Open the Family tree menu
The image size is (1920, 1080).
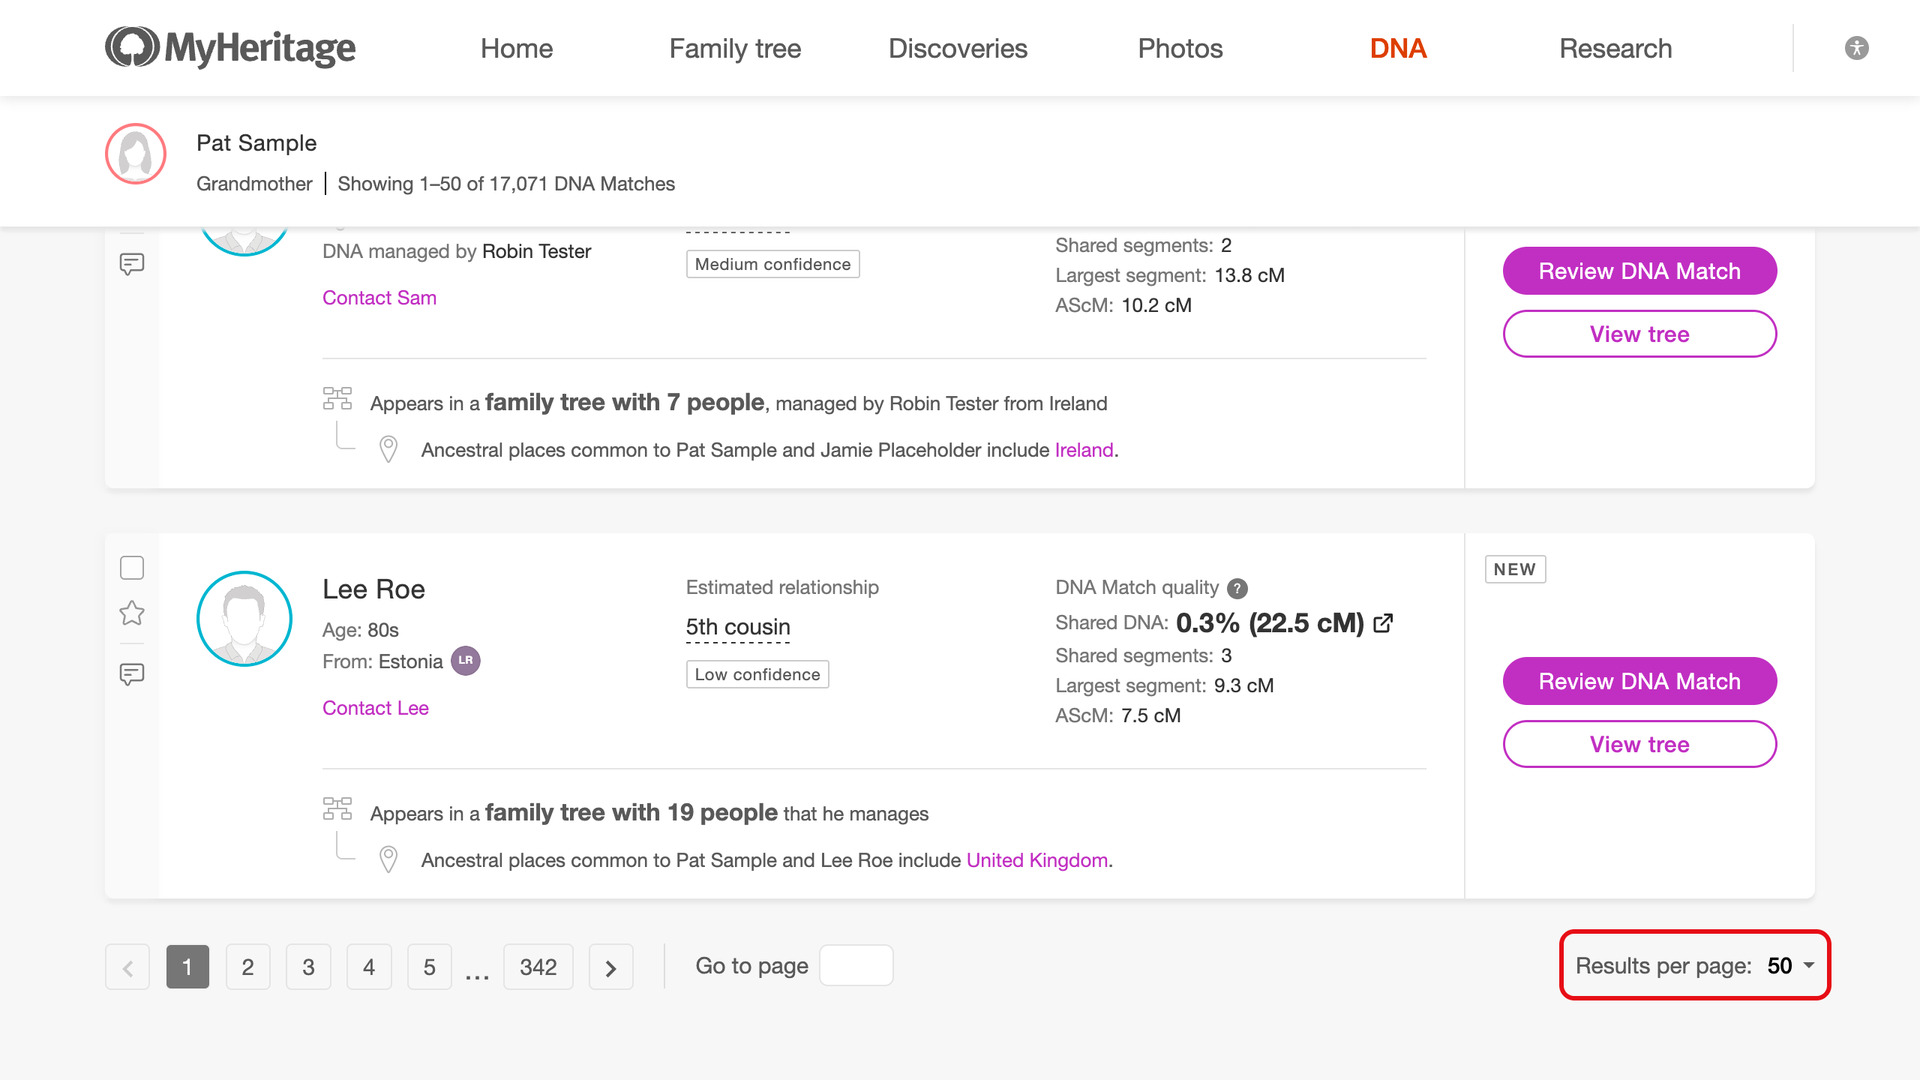(735, 48)
